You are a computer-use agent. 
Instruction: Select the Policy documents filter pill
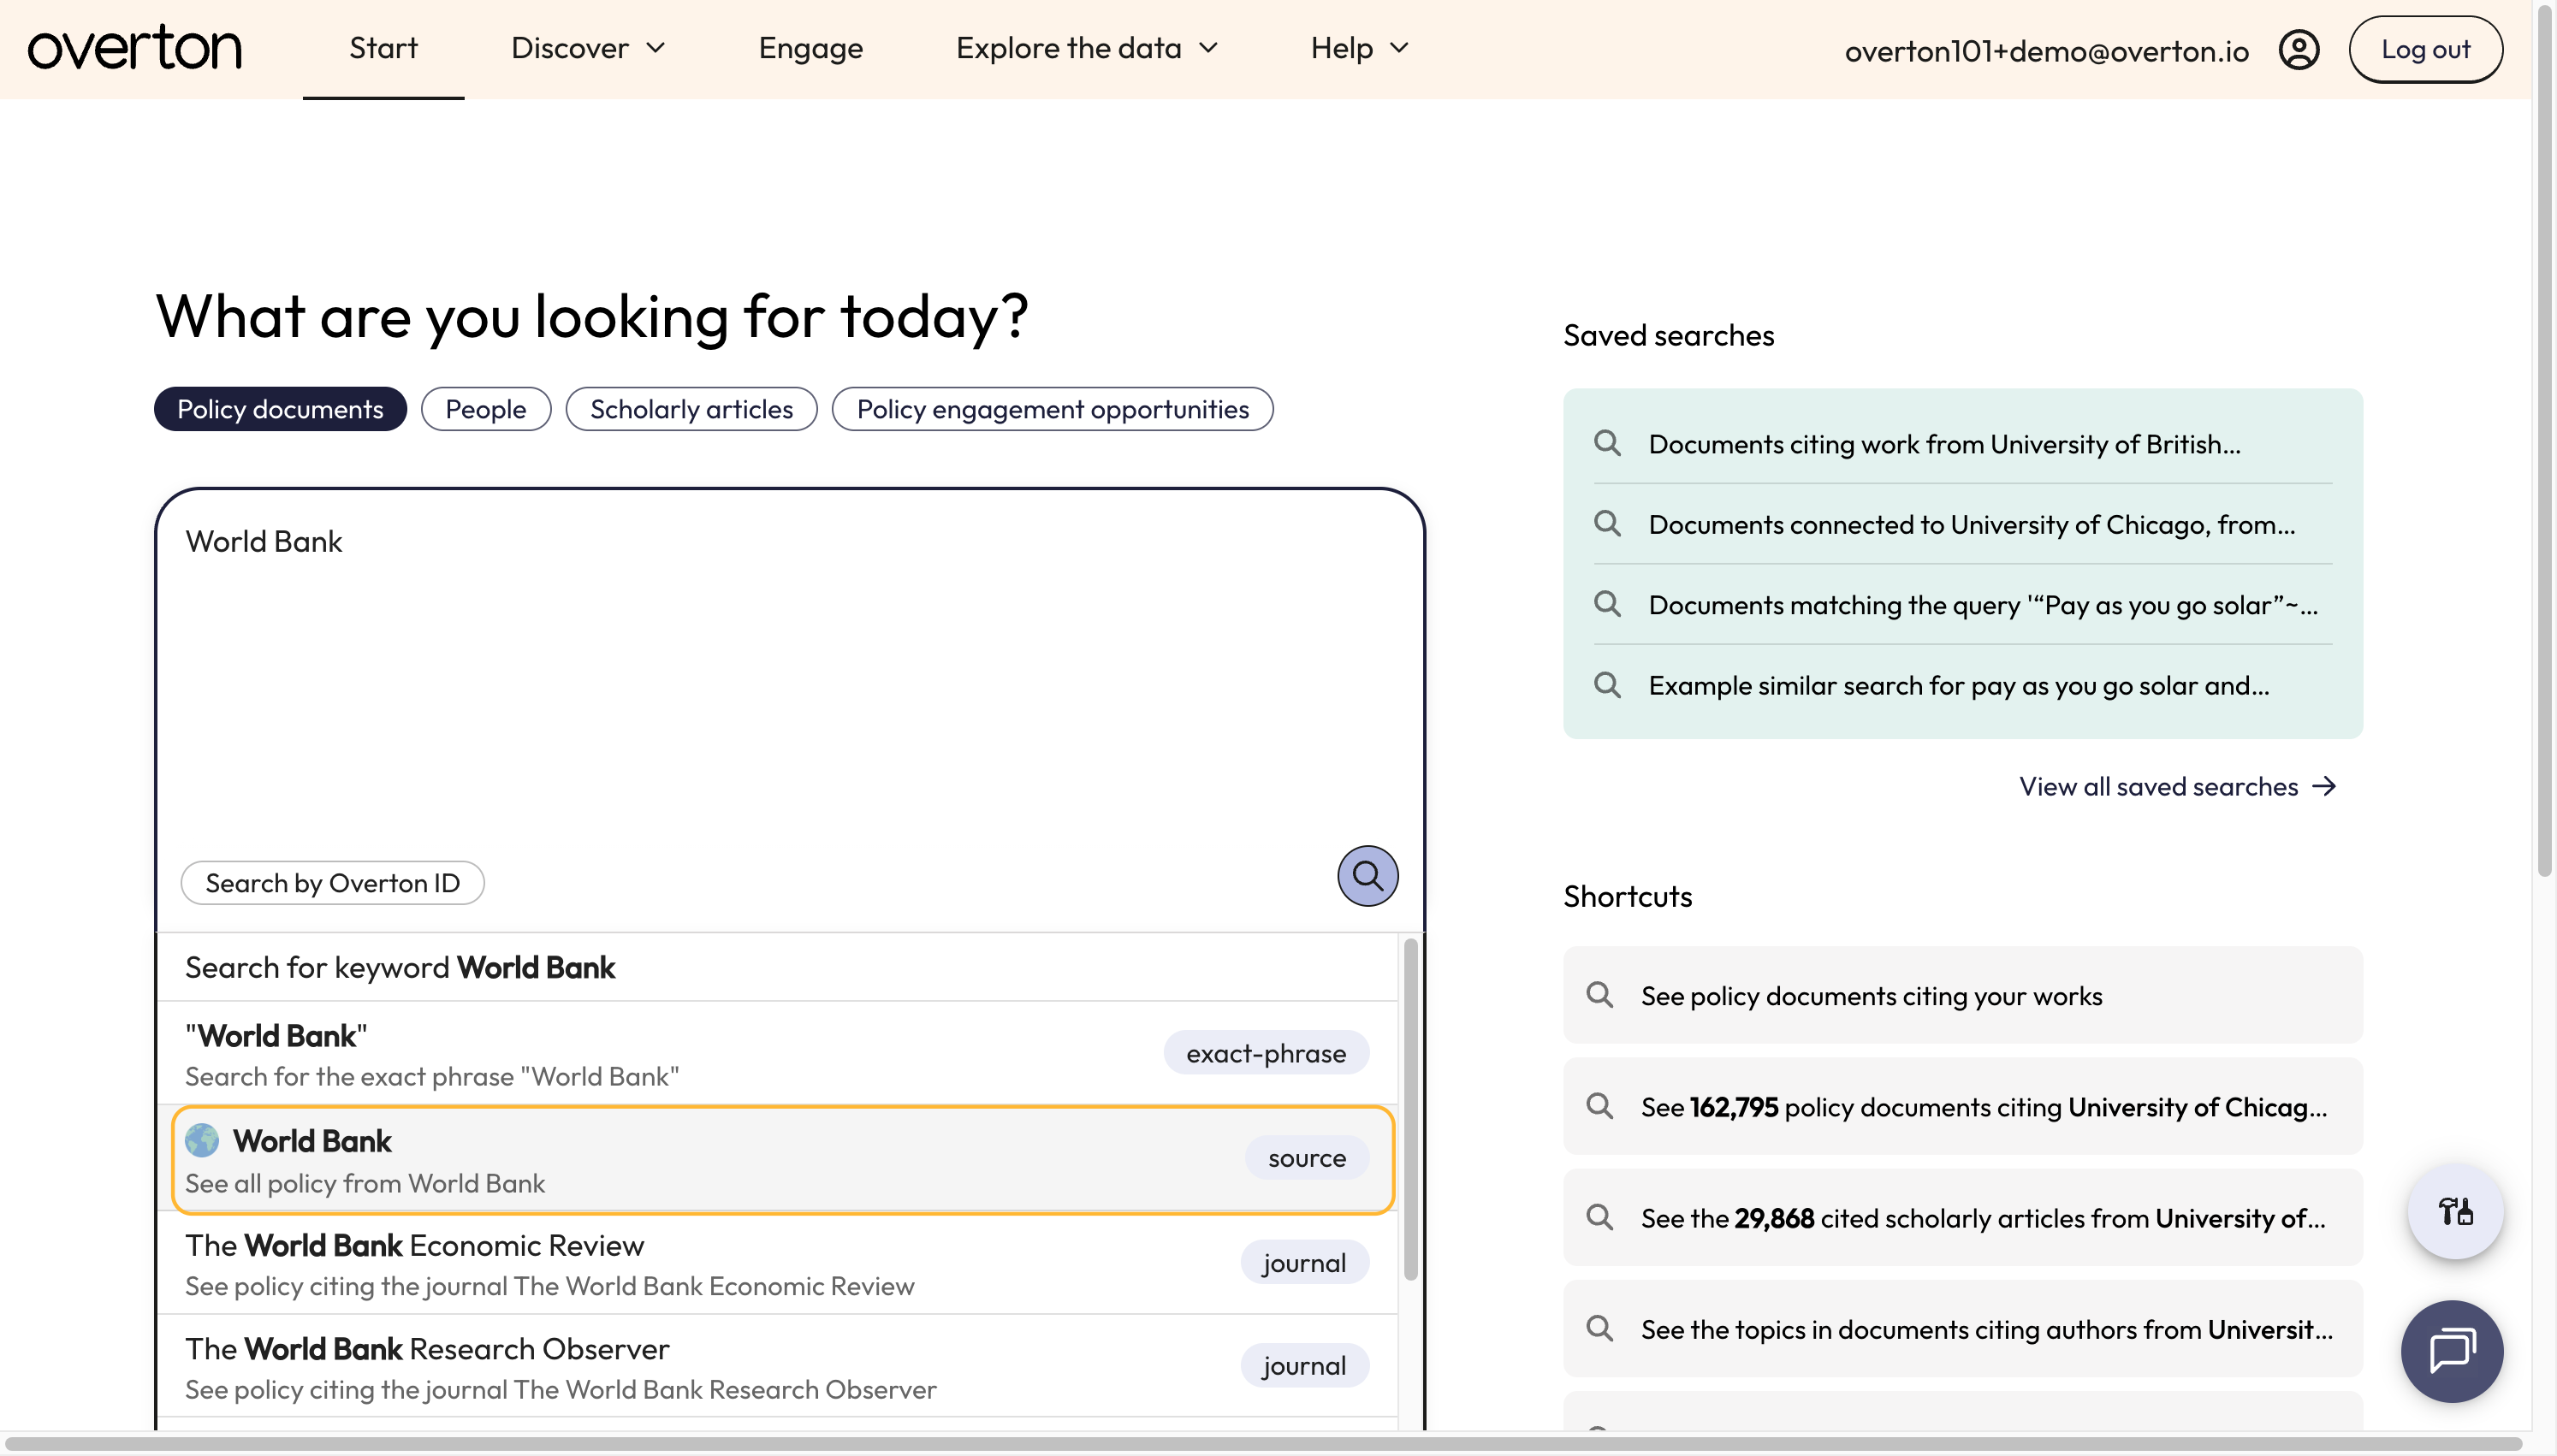pos(280,409)
